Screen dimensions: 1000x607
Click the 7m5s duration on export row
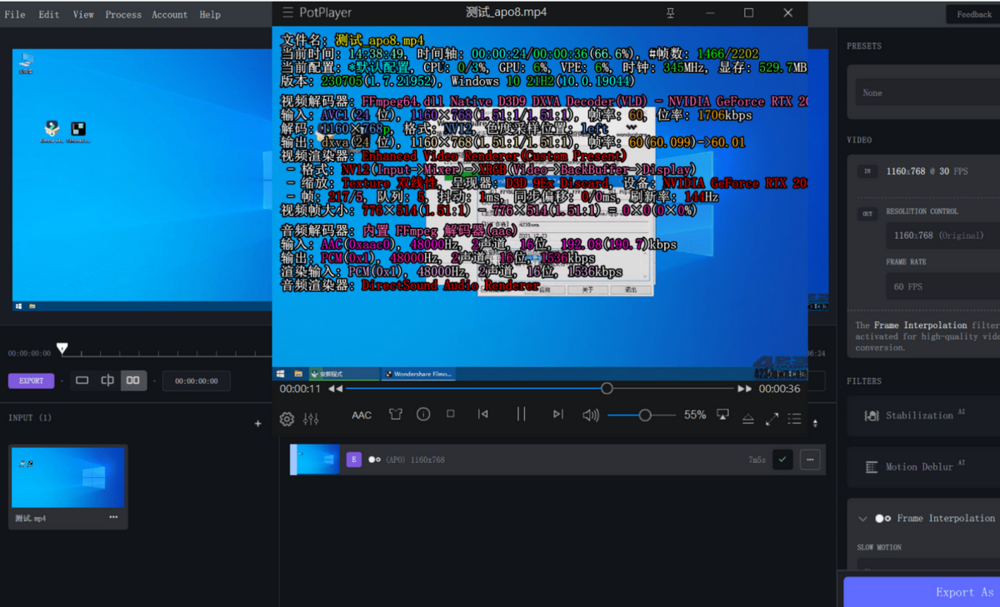click(756, 459)
